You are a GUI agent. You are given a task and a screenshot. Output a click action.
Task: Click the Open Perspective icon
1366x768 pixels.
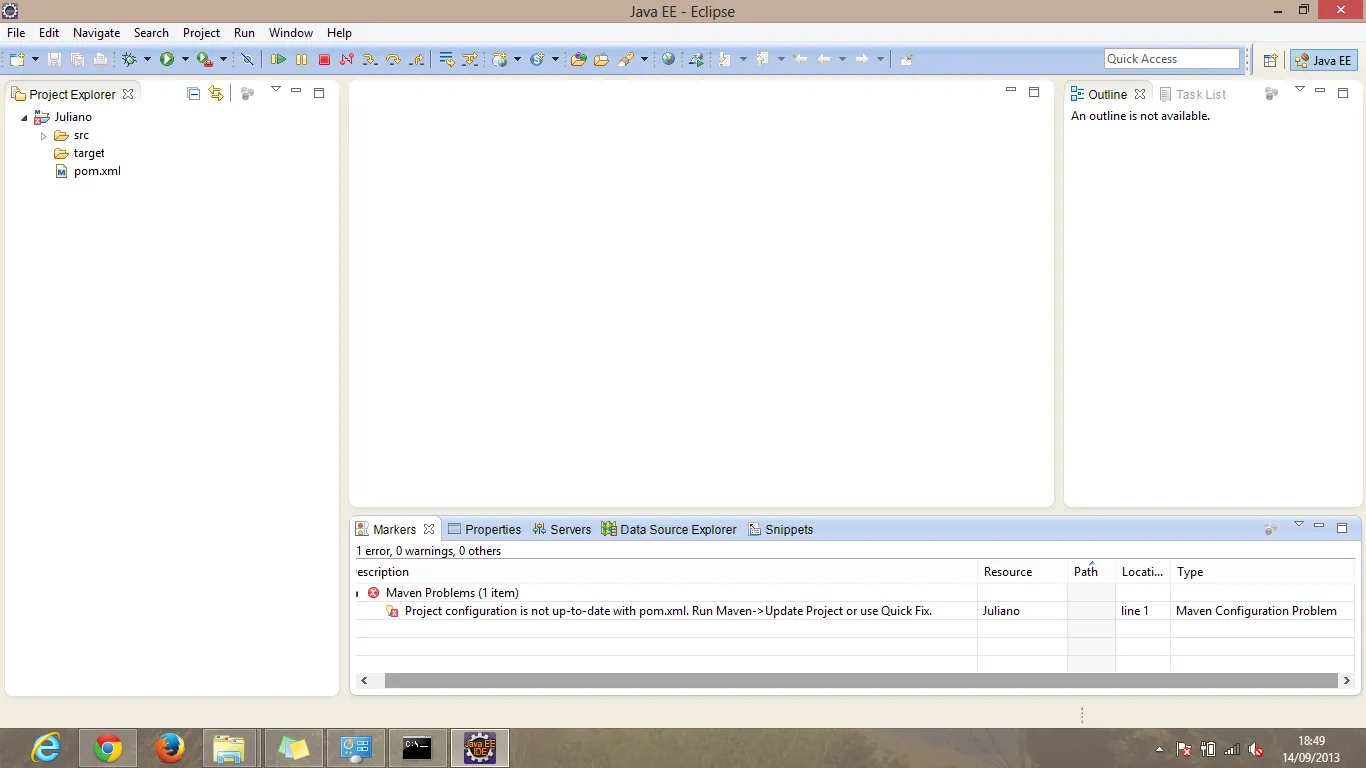[1270, 60]
